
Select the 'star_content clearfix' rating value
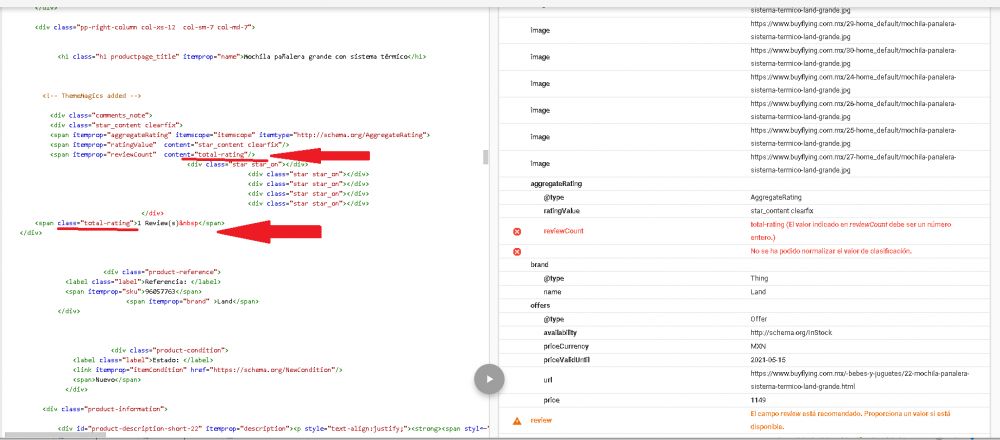(783, 210)
